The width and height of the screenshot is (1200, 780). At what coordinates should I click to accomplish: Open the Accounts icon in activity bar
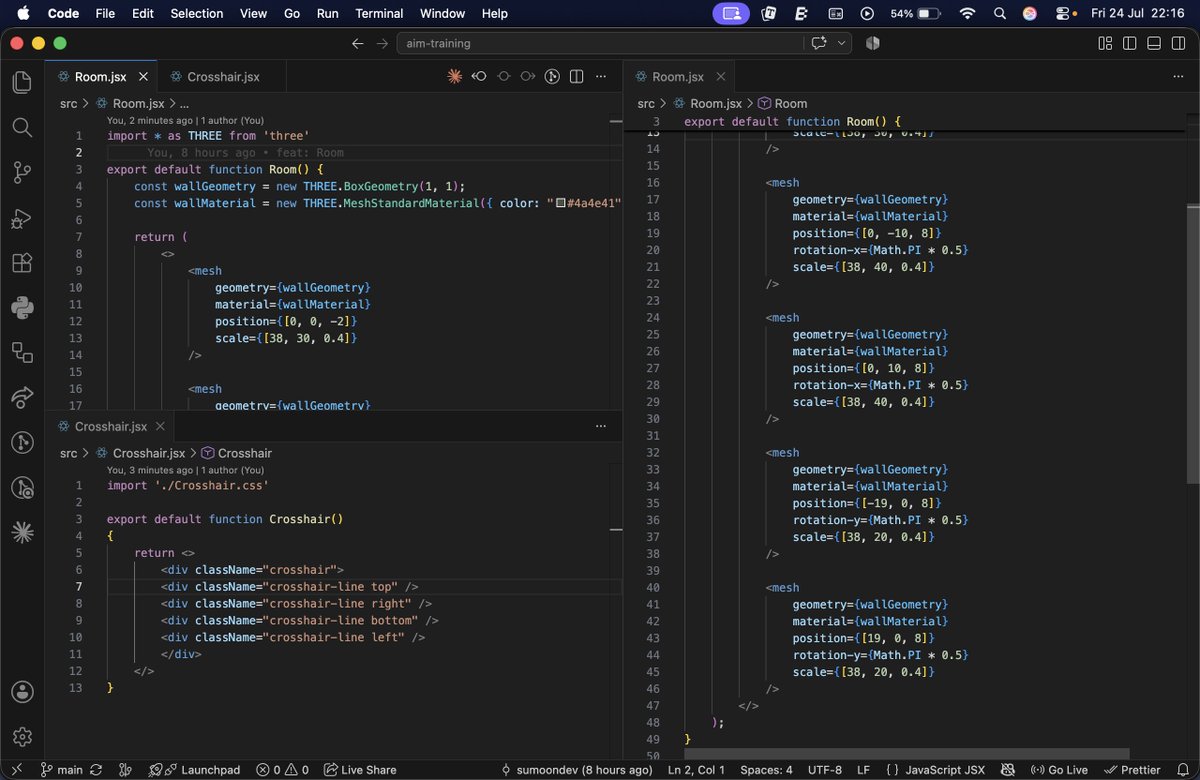coord(22,692)
